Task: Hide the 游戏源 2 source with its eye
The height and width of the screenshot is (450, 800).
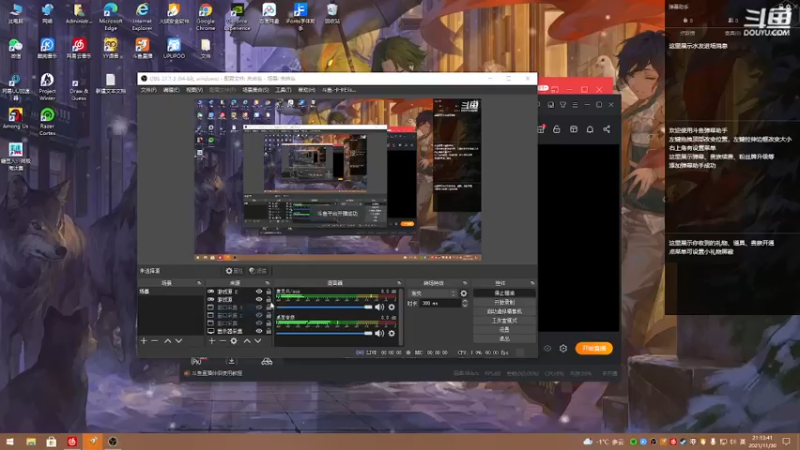Action: point(259,291)
